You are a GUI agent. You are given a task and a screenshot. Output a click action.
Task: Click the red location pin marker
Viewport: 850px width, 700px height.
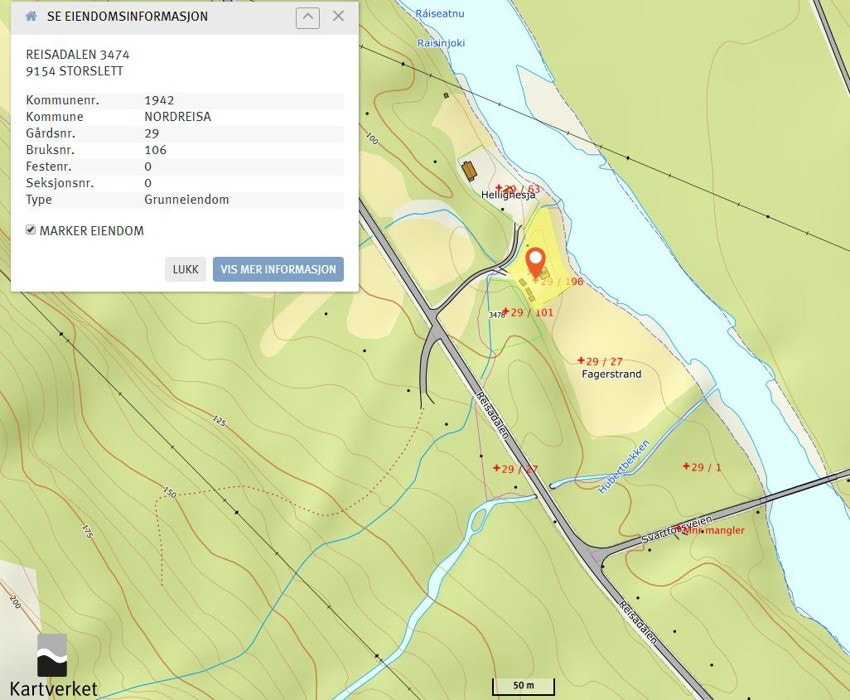point(536,262)
